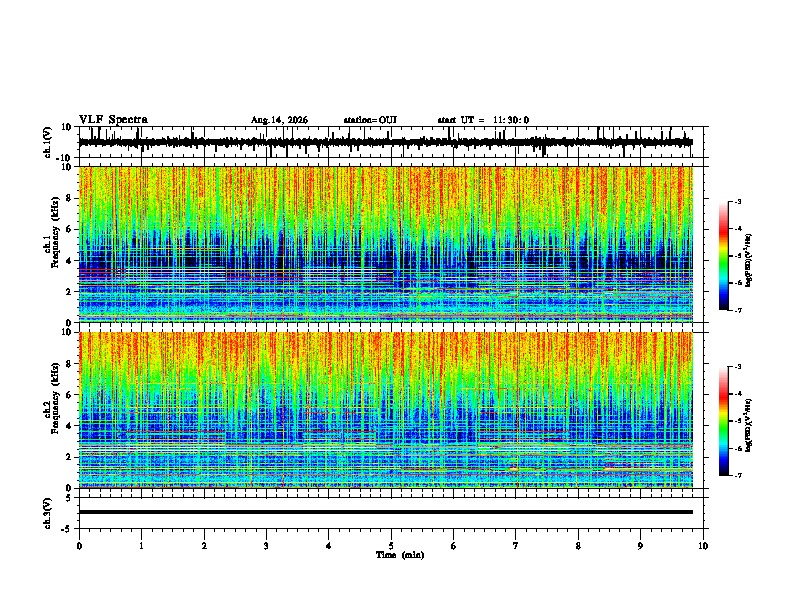Image resolution: width=792 pixels, height=612 pixels.
Task: Click the 'ch.1(V)' waveform axis label
Action: tap(48, 142)
